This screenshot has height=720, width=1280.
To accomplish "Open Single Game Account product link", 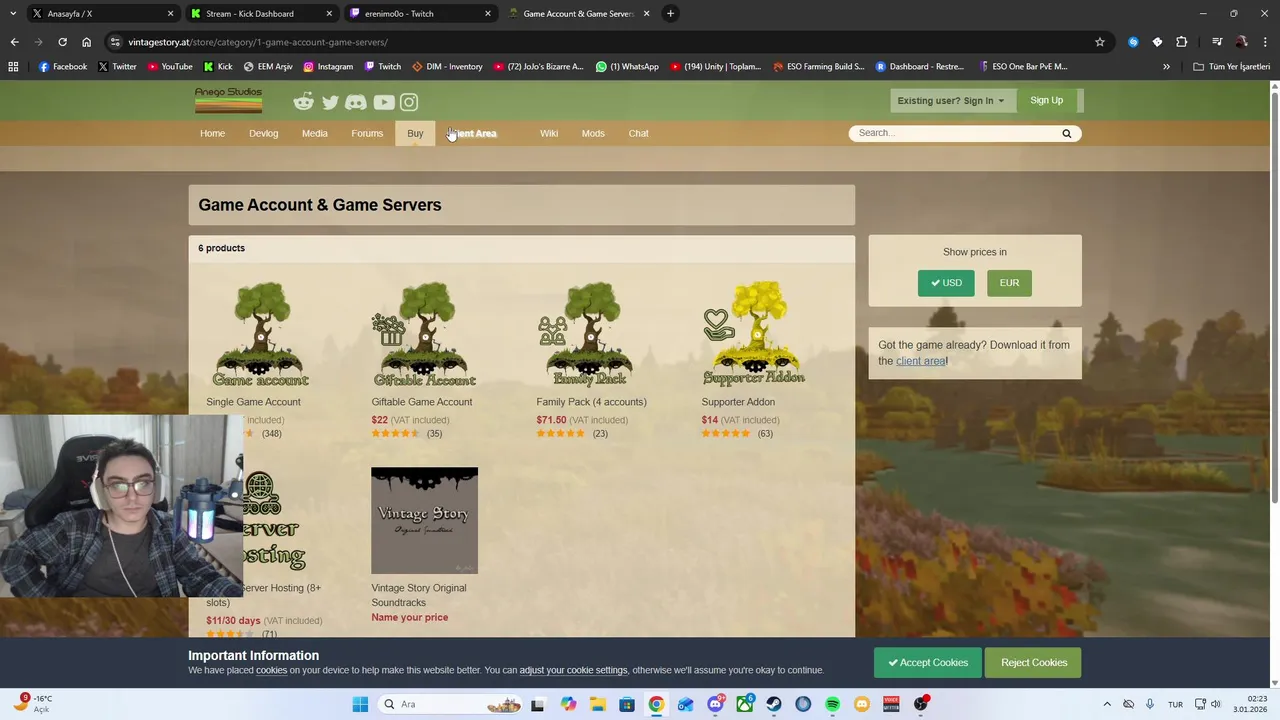I will click(x=253, y=402).
